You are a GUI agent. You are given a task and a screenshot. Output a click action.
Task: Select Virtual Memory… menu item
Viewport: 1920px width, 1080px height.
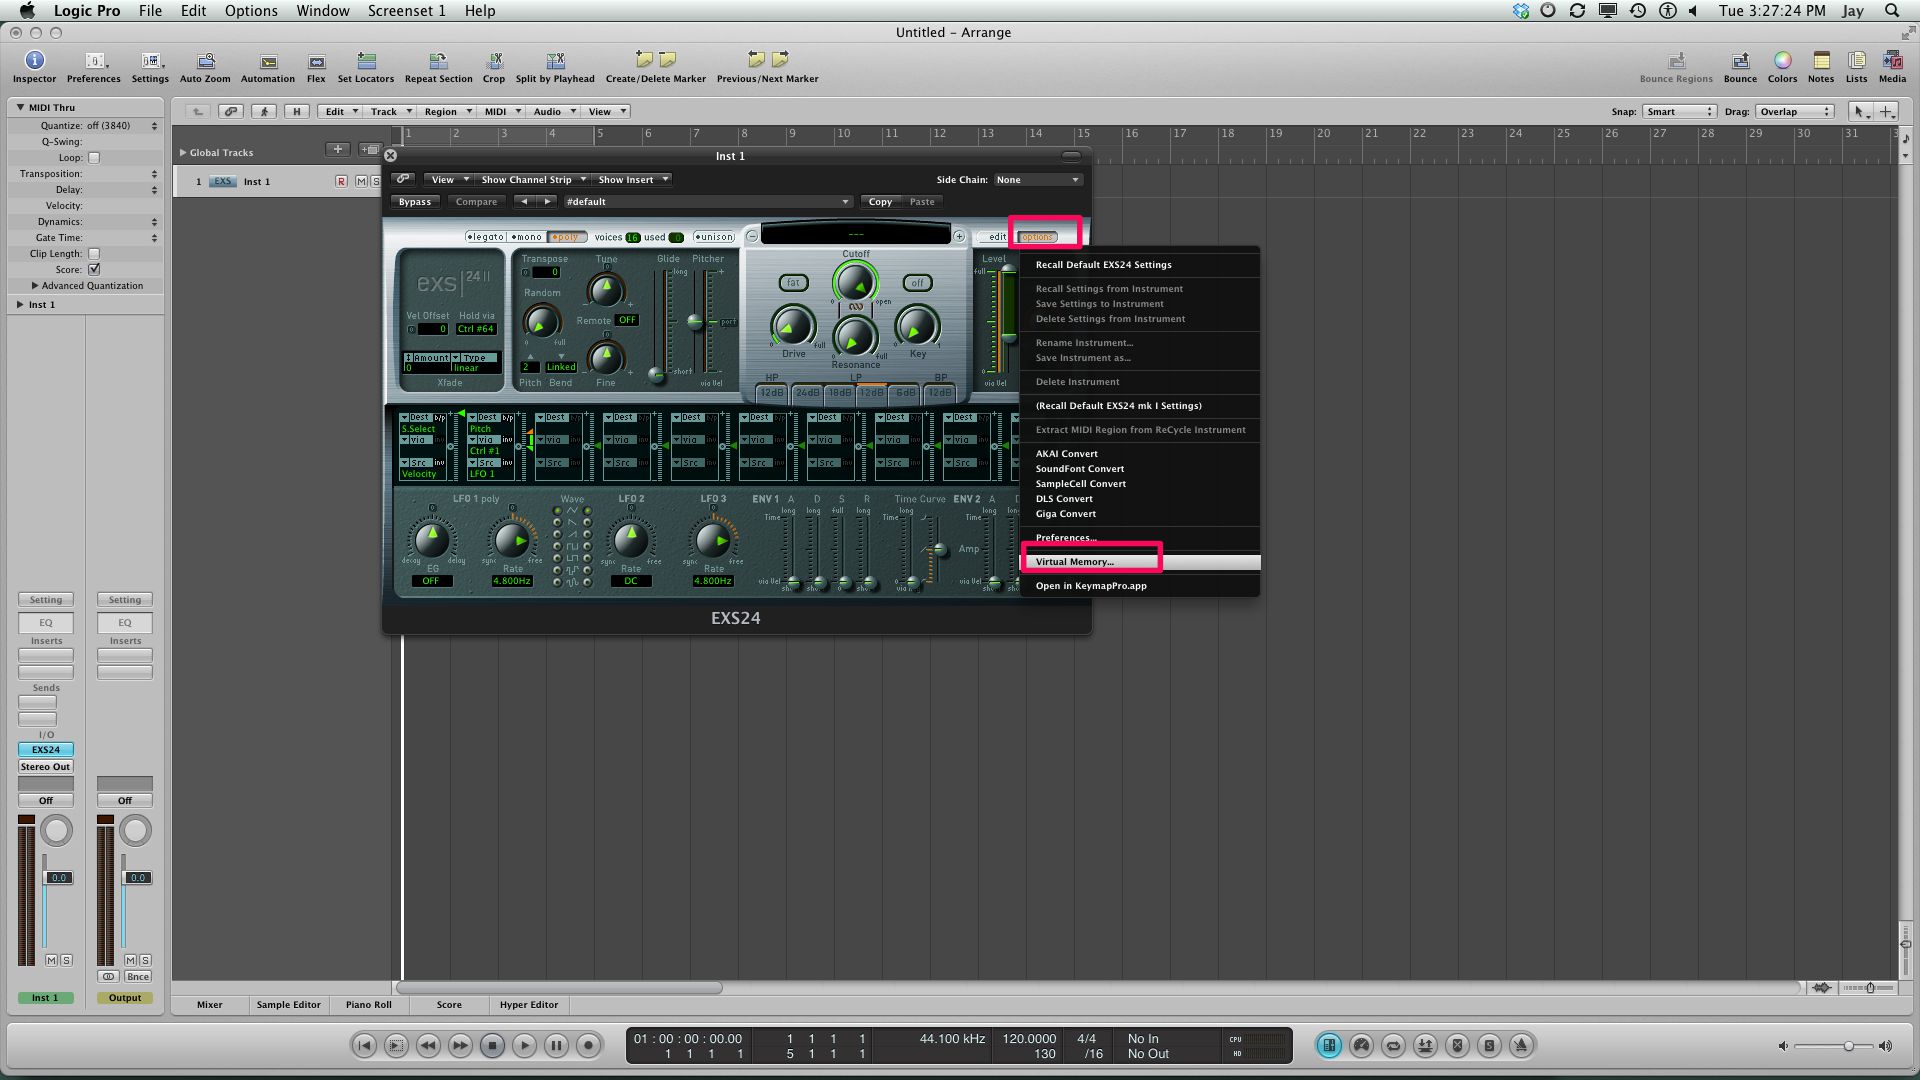[x=1140, y=562]
